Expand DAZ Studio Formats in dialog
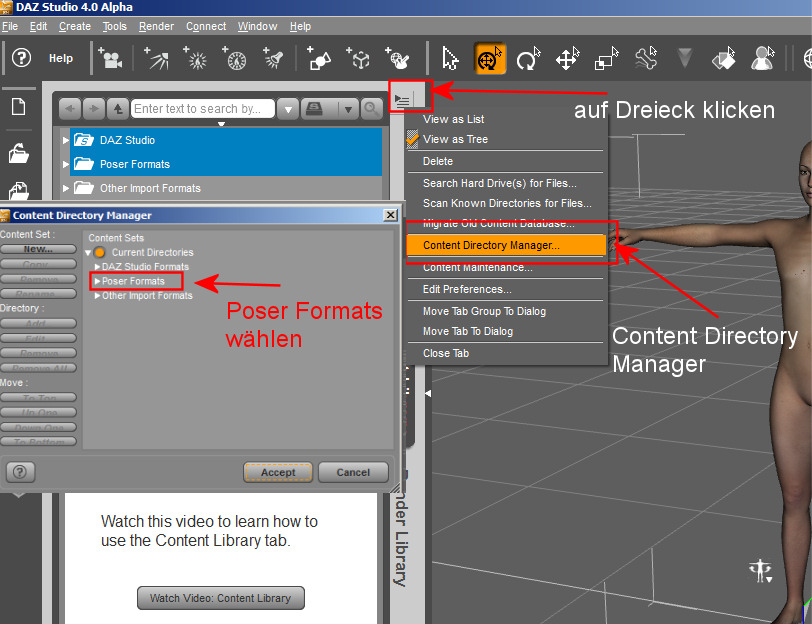This screenshot has height=624, width=812. coord(97,267)
